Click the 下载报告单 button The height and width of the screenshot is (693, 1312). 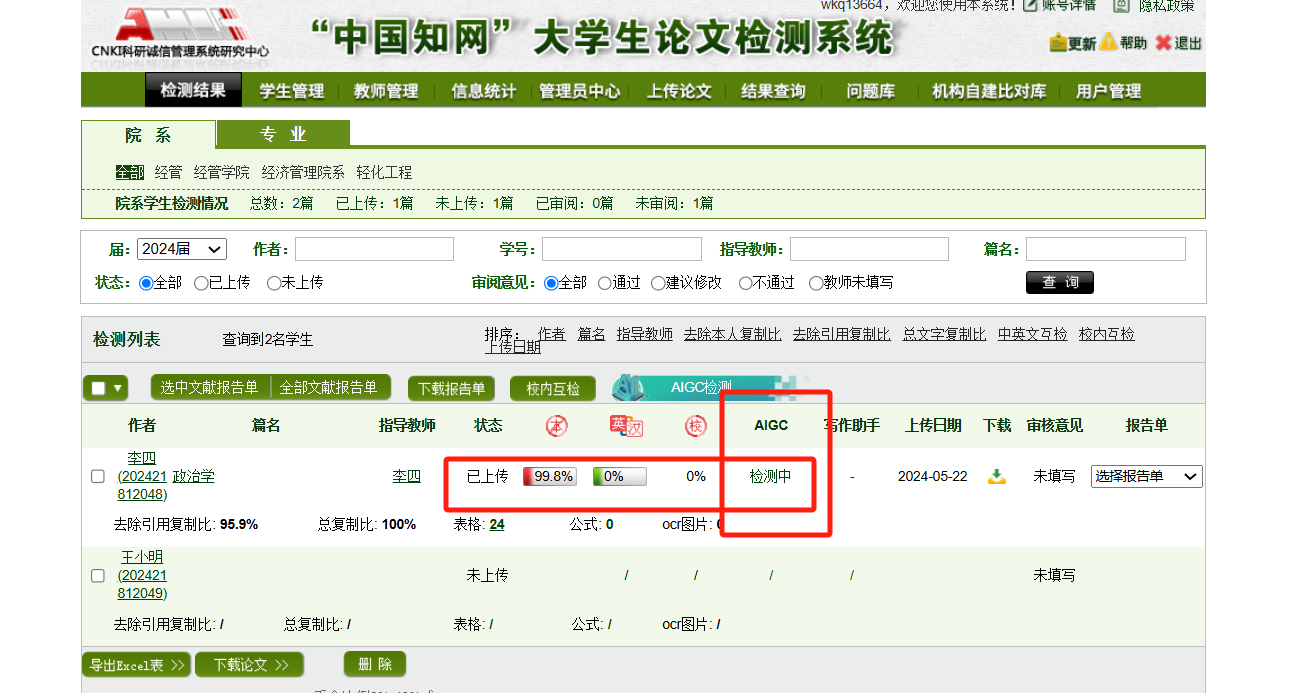point(451,388)
